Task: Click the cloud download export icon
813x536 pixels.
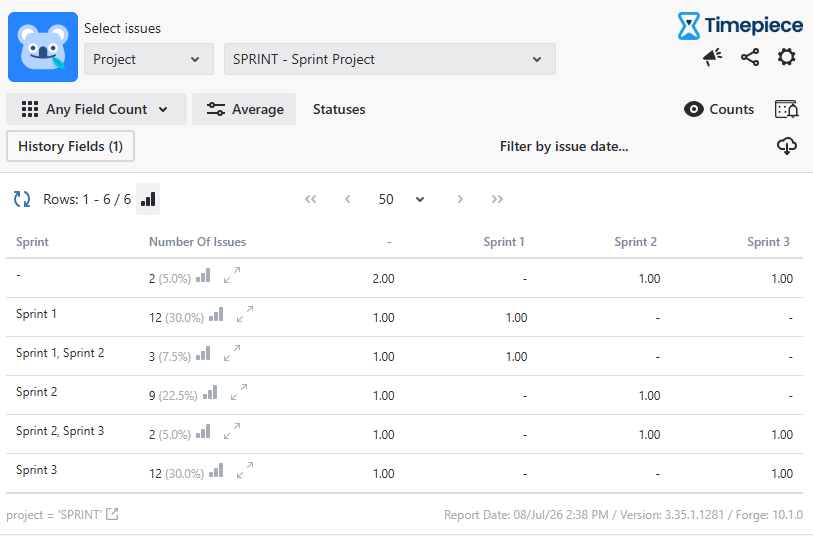Action: pyautogui.click(x=787, y=146)
